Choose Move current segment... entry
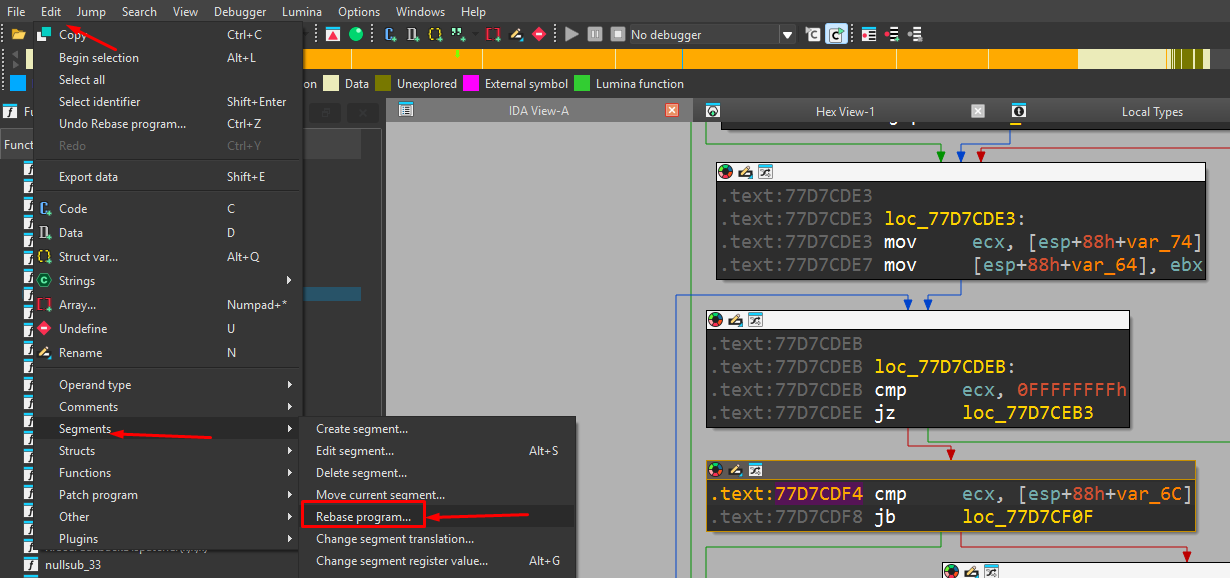Image resolution: width=1230 pixels, height=578 pixels. coord(438,495)
